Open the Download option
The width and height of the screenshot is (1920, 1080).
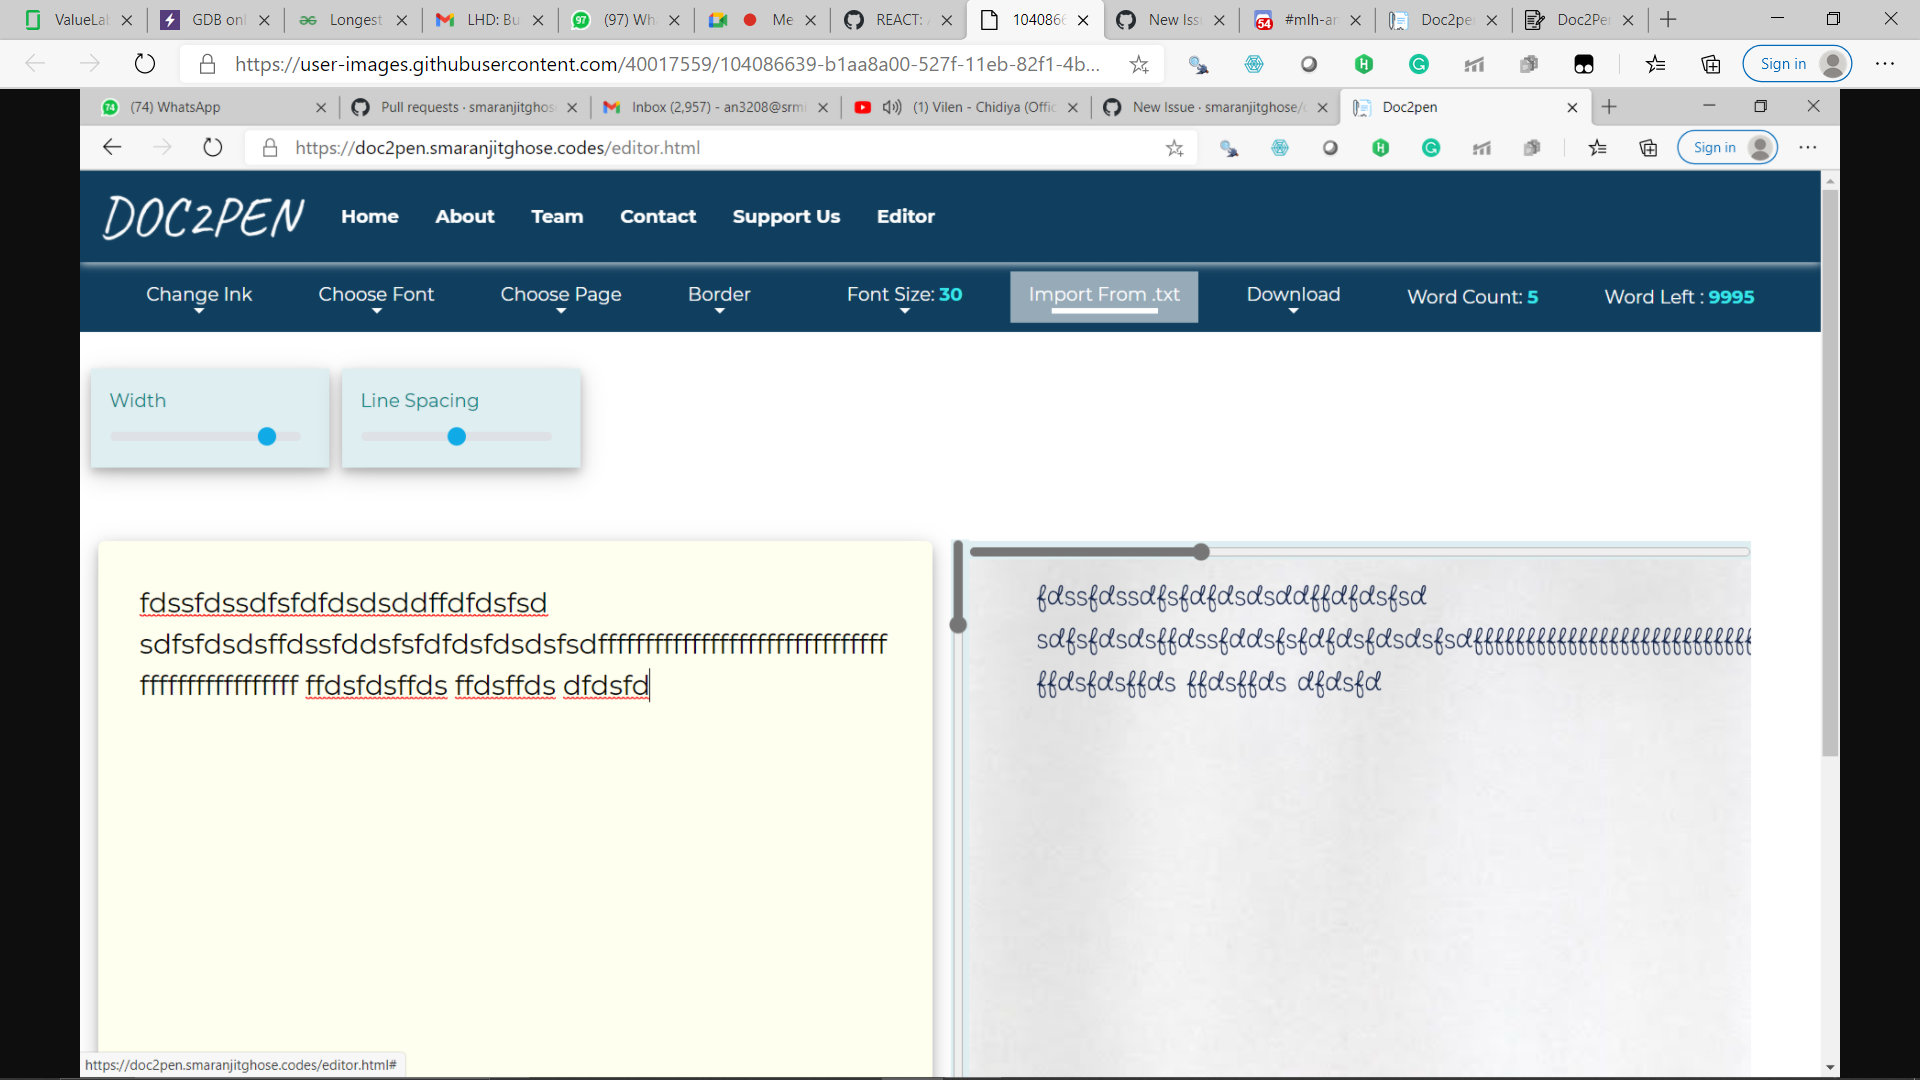[x=1293, y=295]
